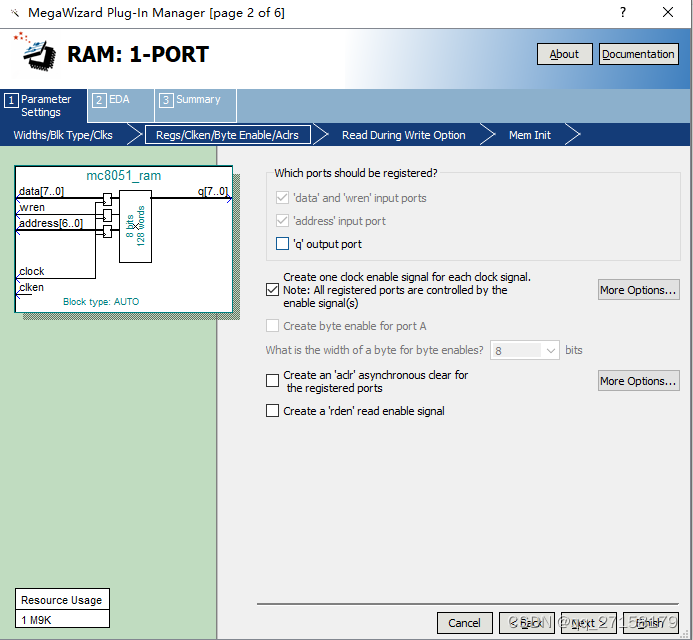Click the mc8051_ram block diagram title
The height and width of the screenshot is (640, 693).
tap(123, 175)
